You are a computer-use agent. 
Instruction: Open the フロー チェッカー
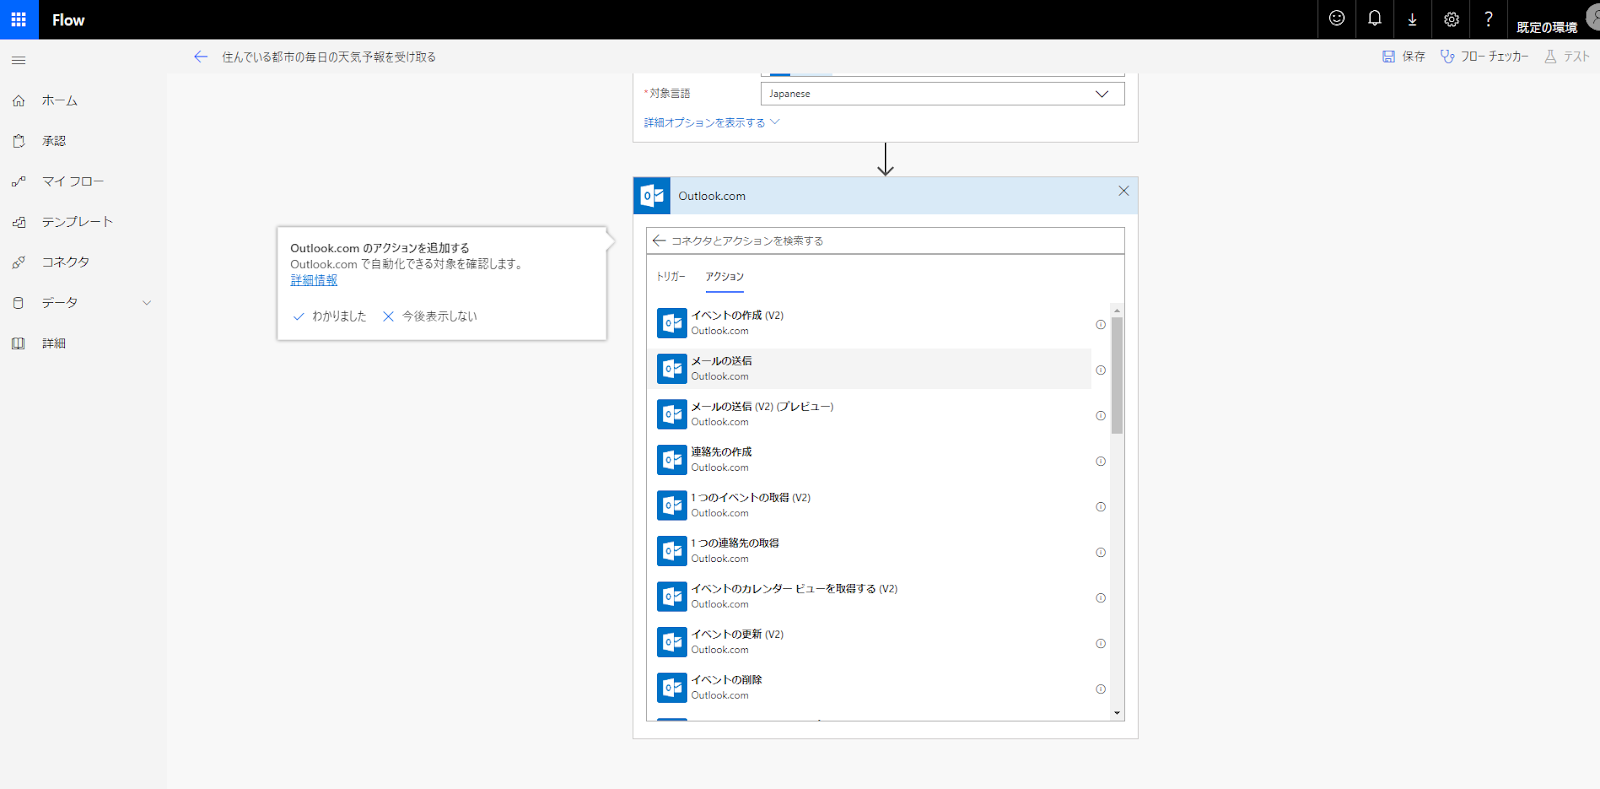coord(1484,57)
